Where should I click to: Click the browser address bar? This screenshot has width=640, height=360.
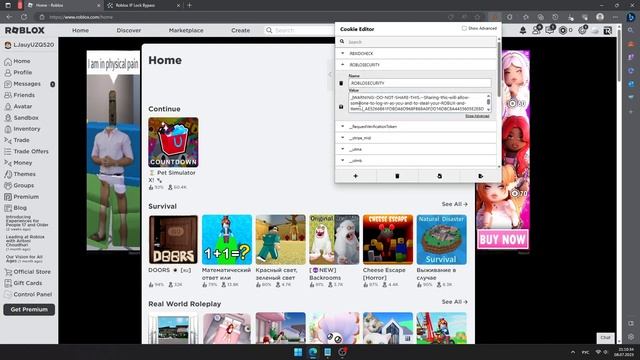[245, 17]
